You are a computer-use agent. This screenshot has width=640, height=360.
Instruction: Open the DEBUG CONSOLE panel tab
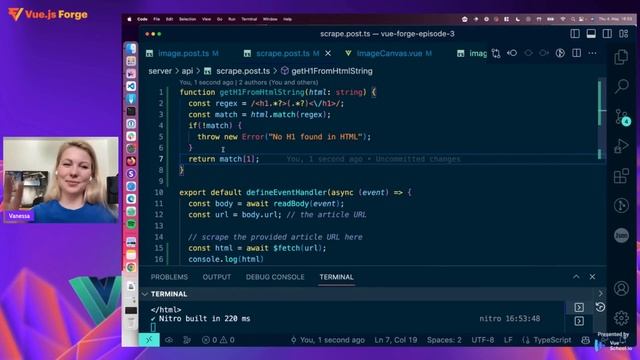(x=275, y=277)
